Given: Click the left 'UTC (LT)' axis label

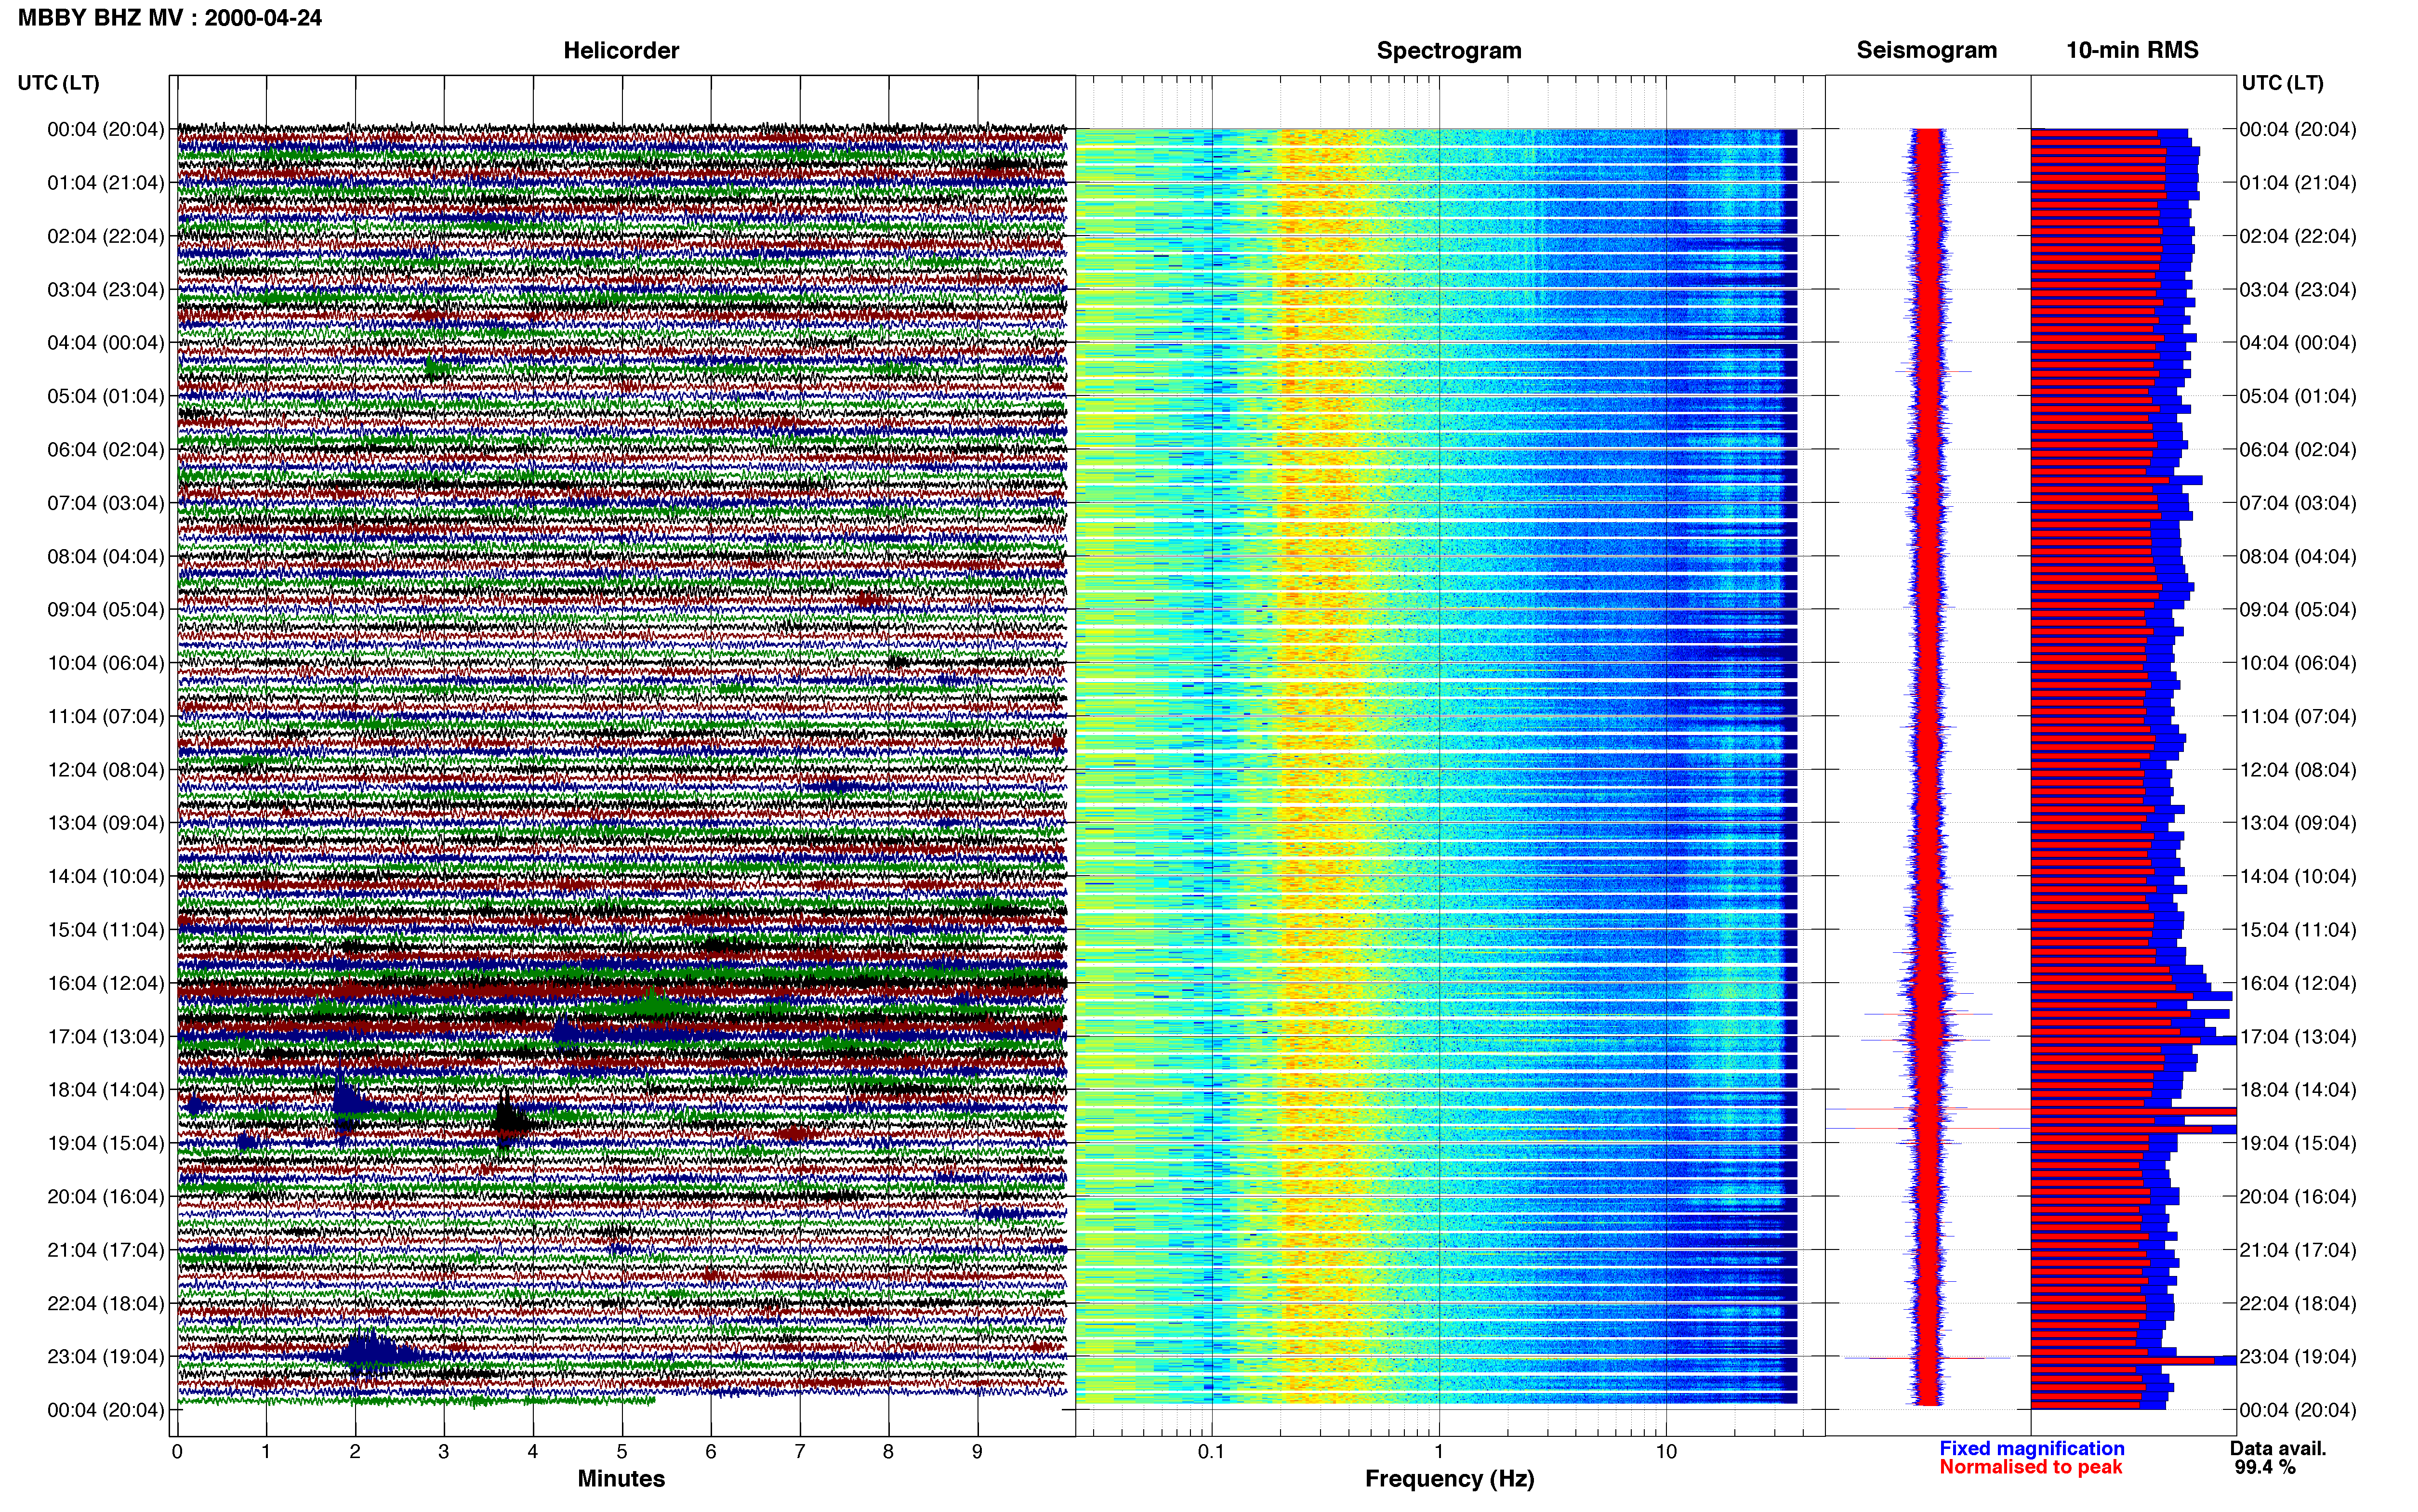Looking at the screenshot, I should click(58, 82).
